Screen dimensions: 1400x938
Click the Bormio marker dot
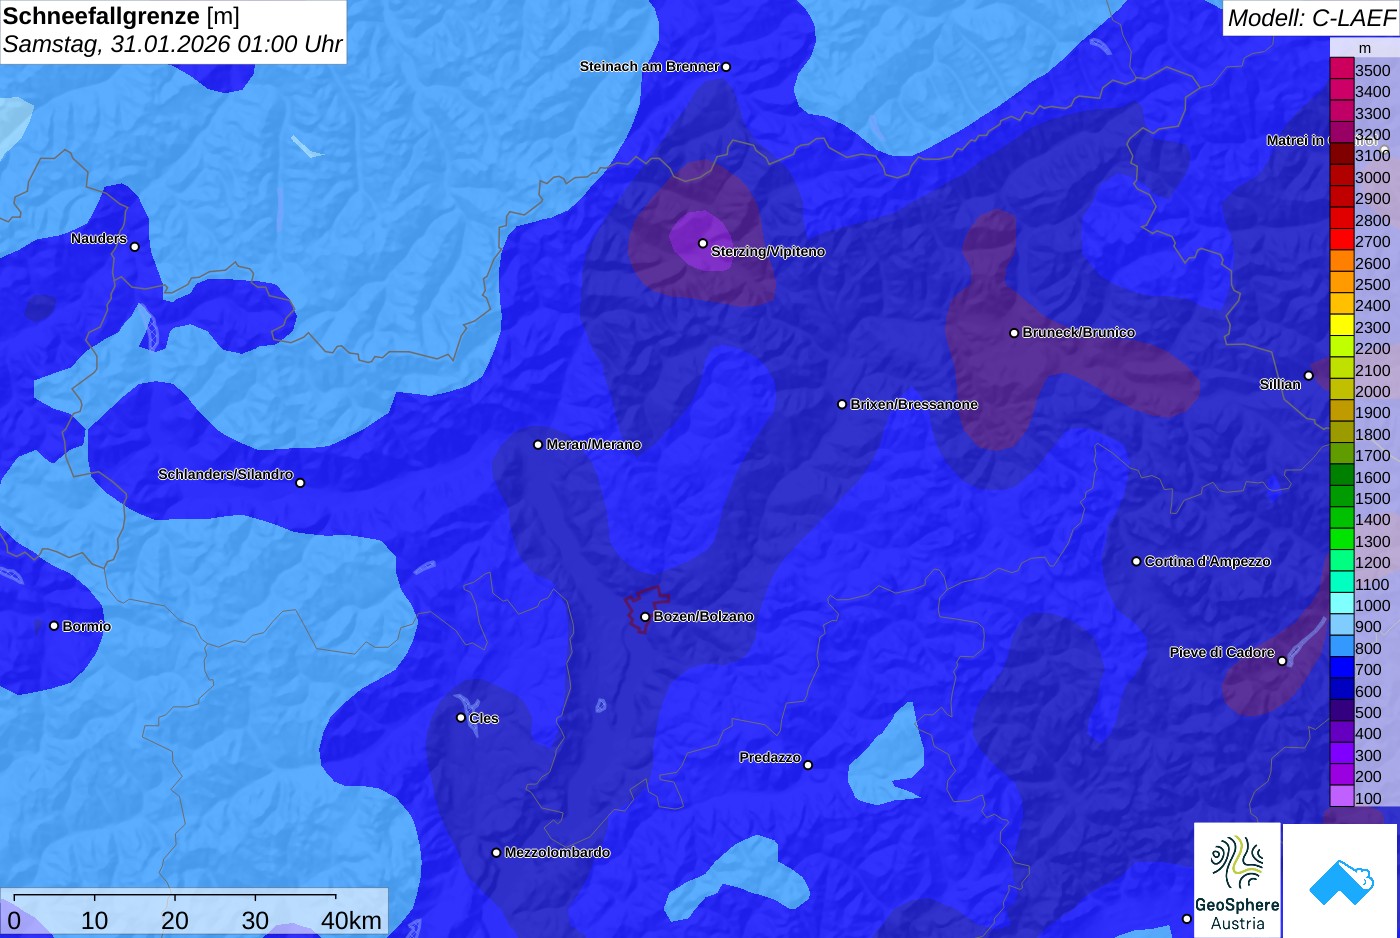click(x=54, y=626)
